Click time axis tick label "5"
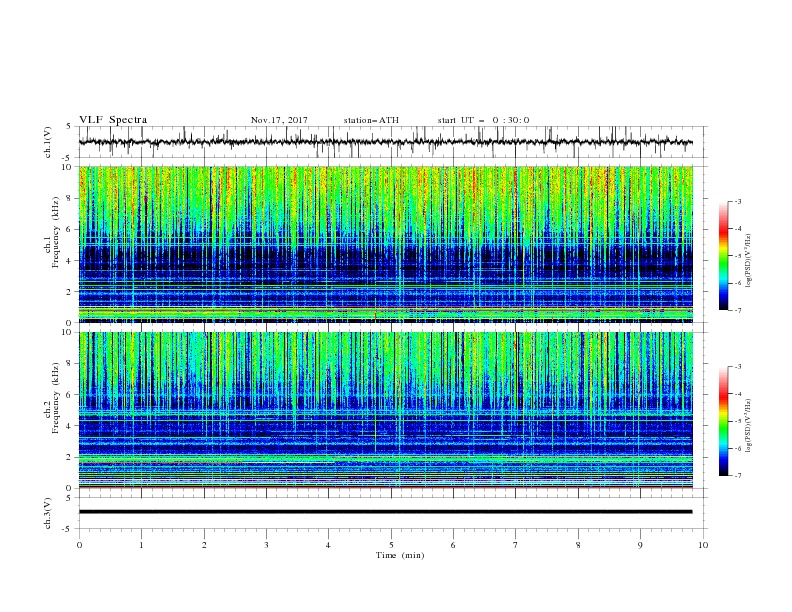The height and width of the screenshot is (612, 792). pyautogui.click(x=391, y=545)
